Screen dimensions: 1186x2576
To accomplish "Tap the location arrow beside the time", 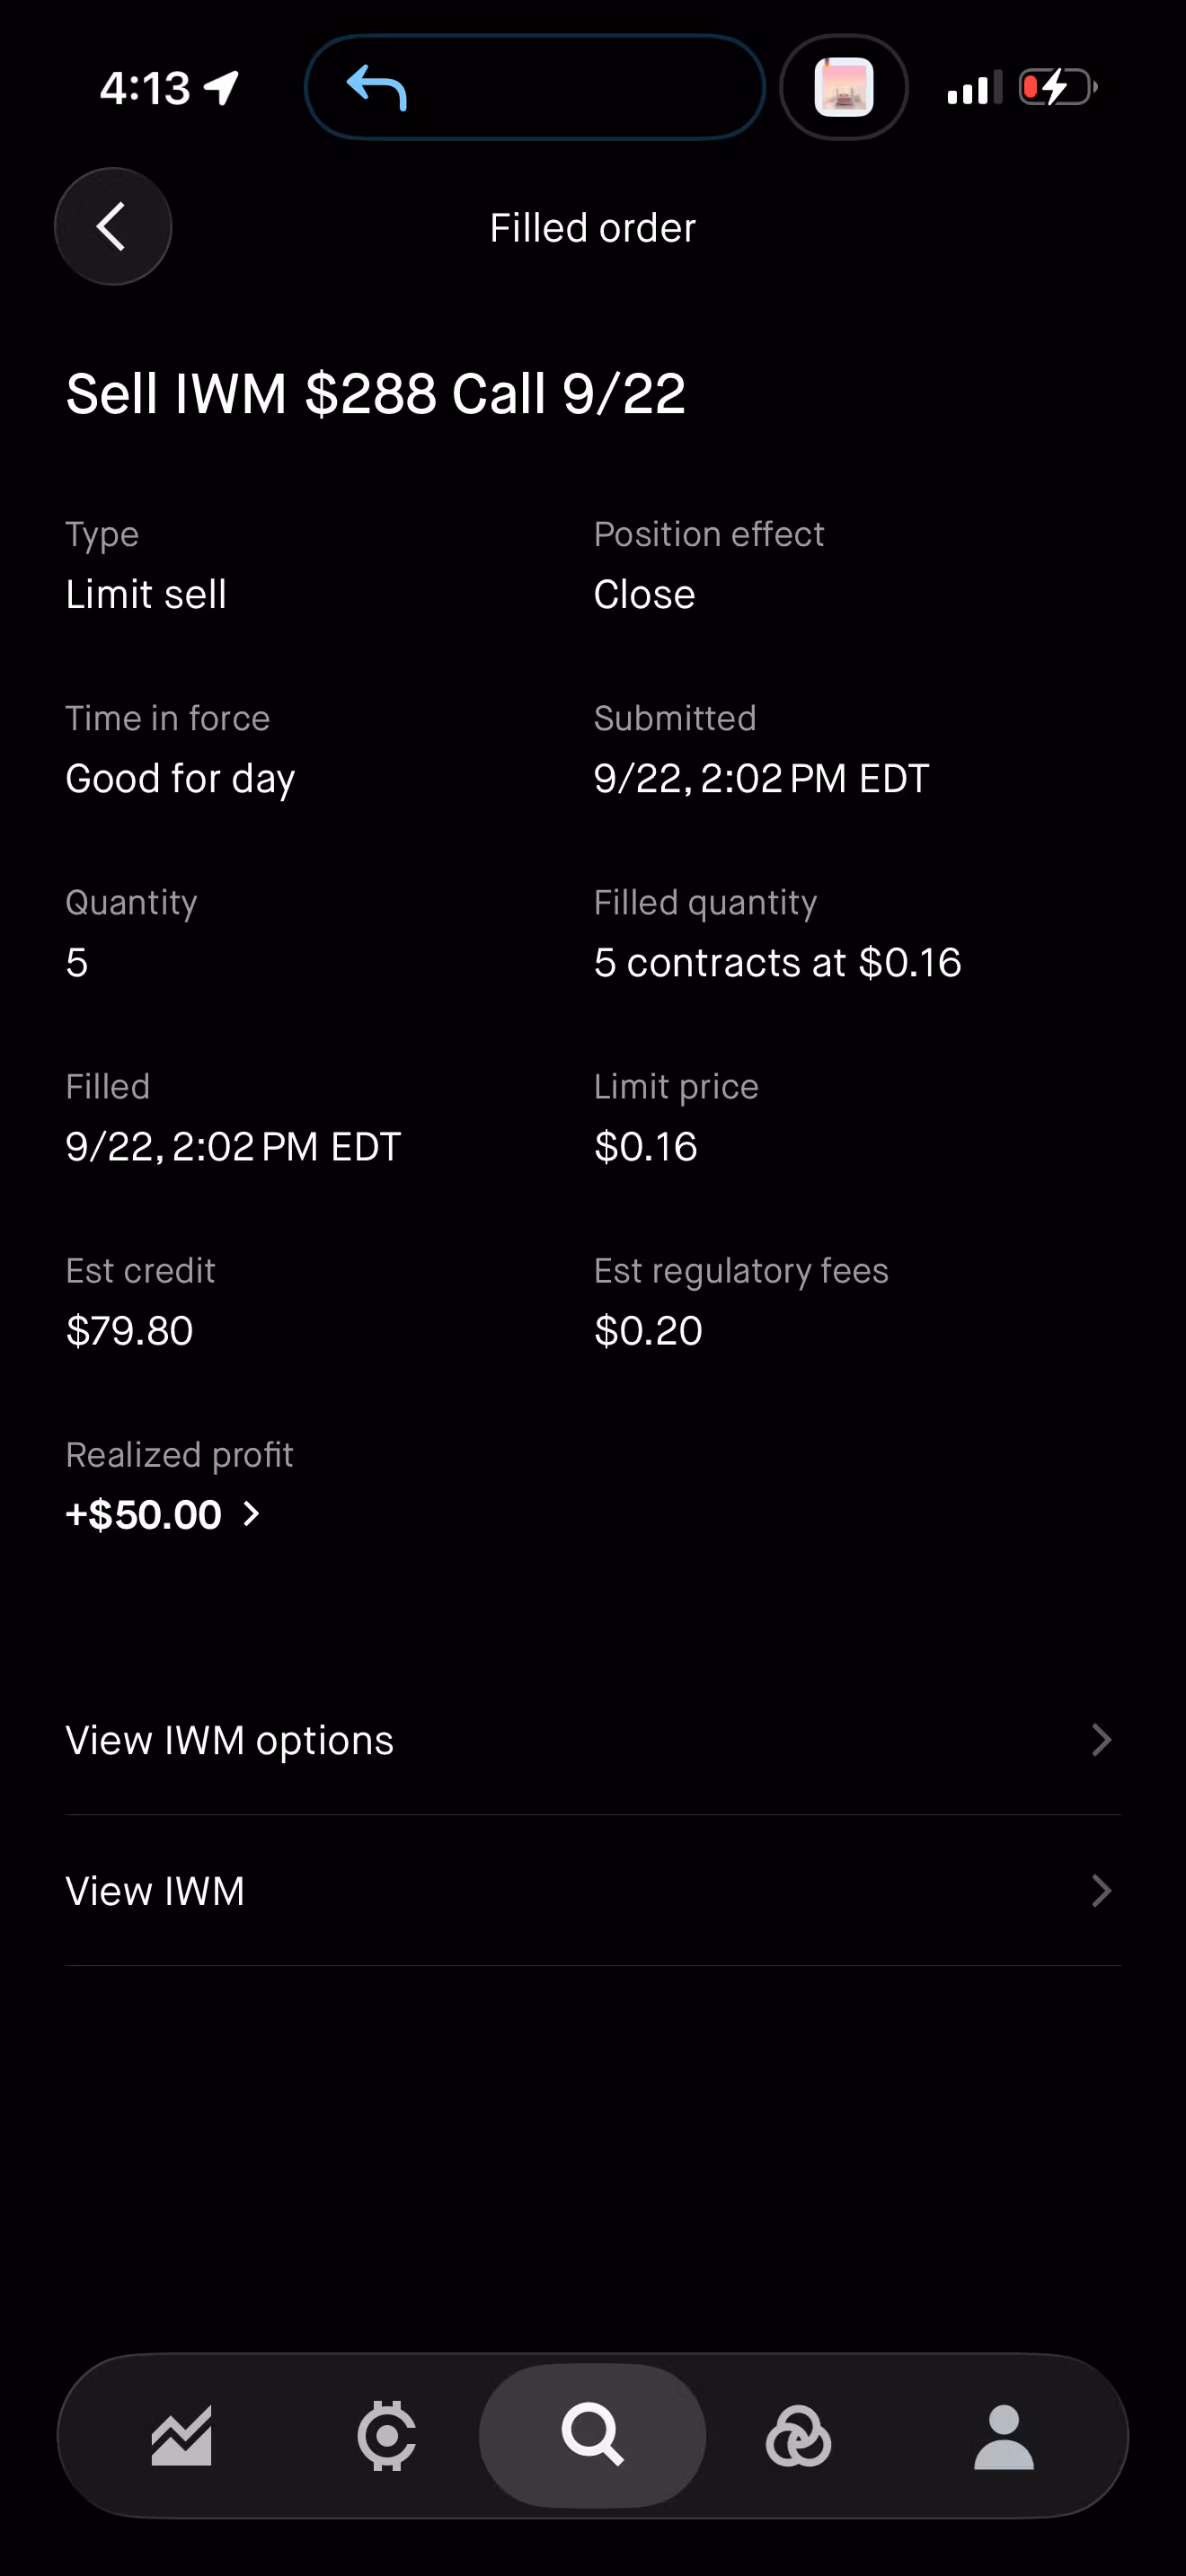I will coord(221,88).
